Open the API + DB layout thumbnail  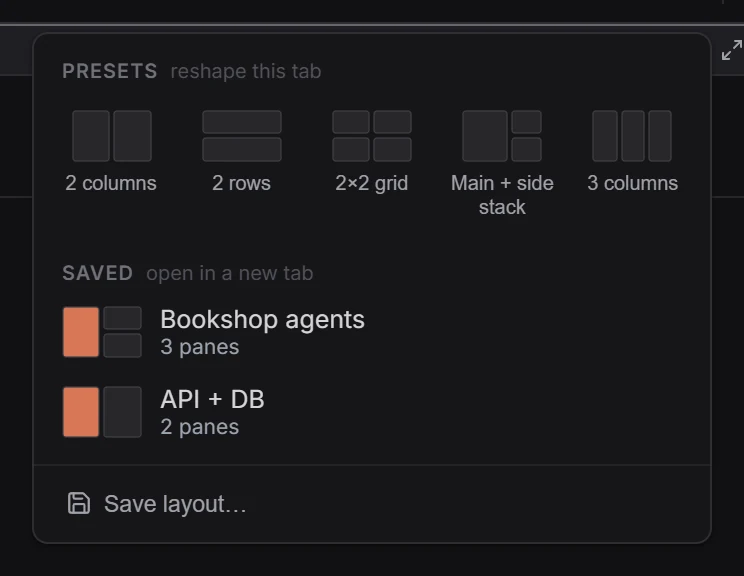(x=102, y=412)
